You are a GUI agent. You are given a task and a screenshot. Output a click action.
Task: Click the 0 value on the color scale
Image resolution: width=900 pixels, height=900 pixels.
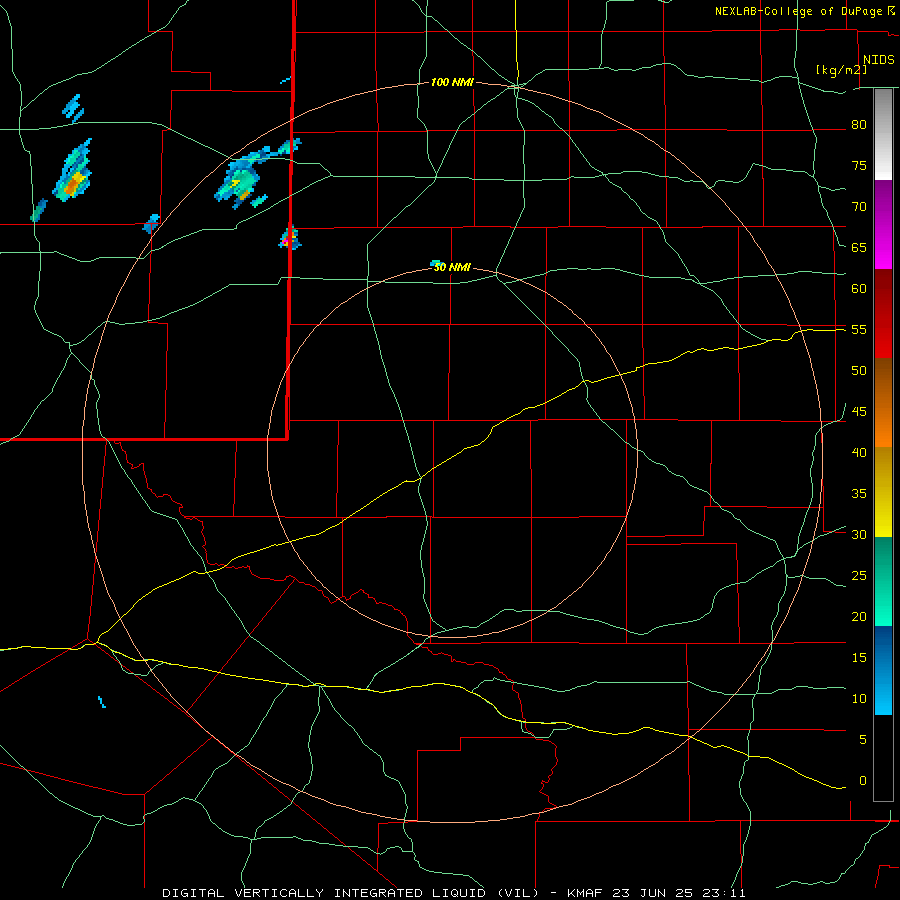[x=863, y=781]
